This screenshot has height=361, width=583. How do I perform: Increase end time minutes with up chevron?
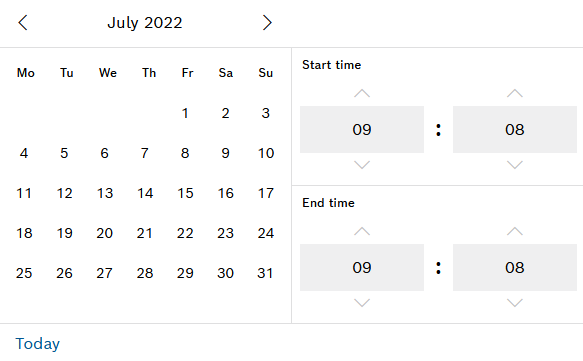click(x=515, y=231)
